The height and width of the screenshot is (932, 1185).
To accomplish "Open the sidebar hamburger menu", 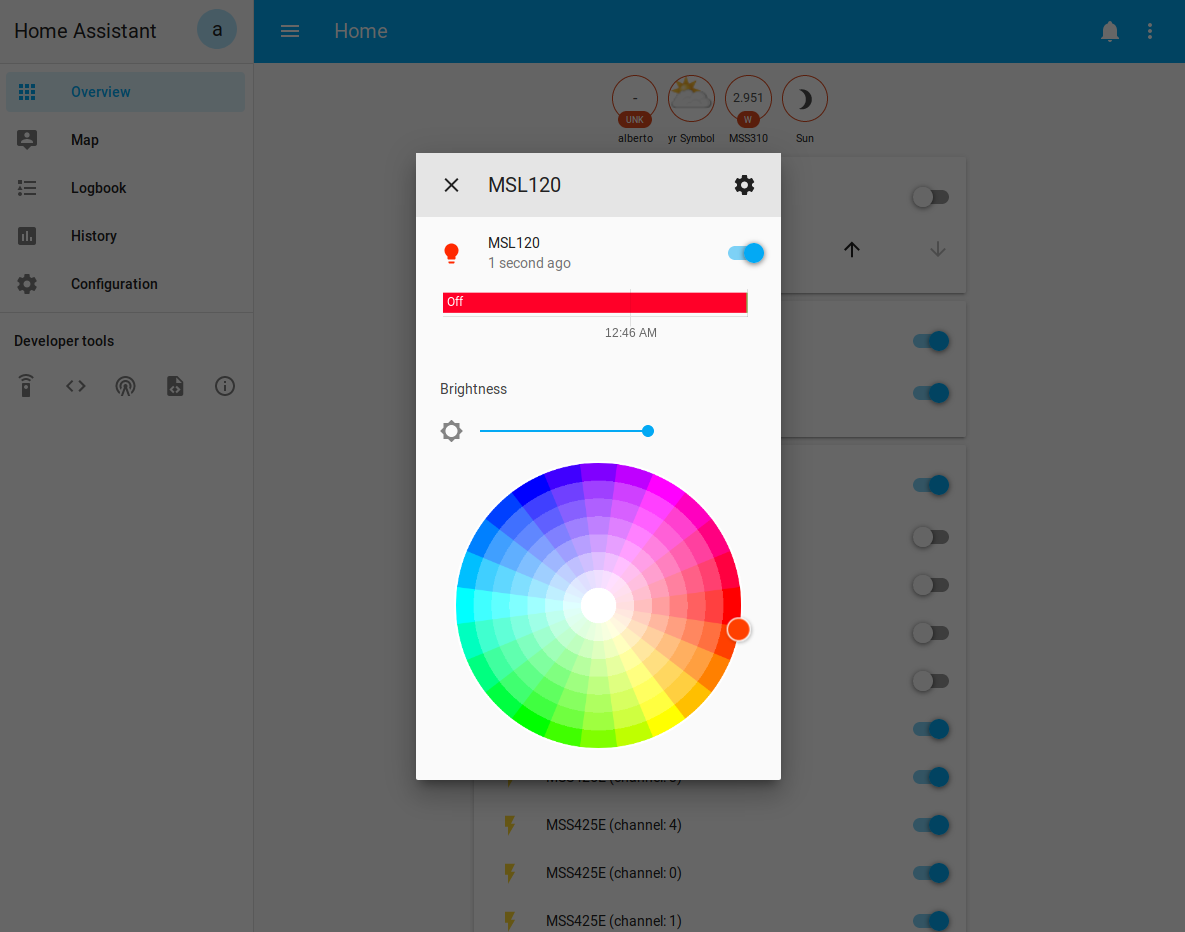I will point(290,31).
